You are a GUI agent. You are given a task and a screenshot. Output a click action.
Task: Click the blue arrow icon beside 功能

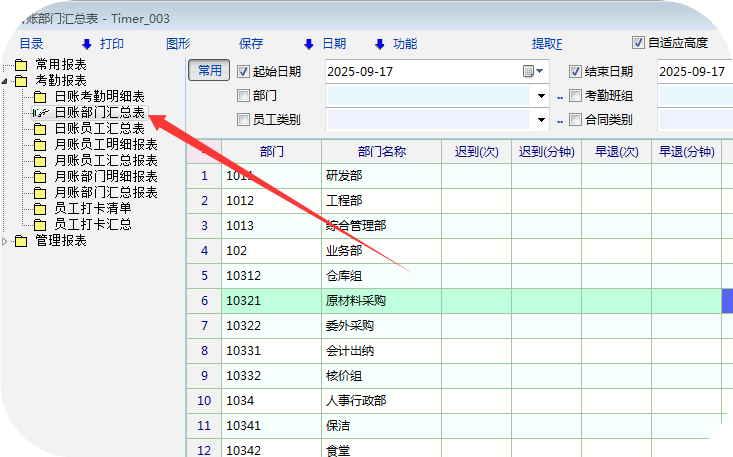[379, 44]
